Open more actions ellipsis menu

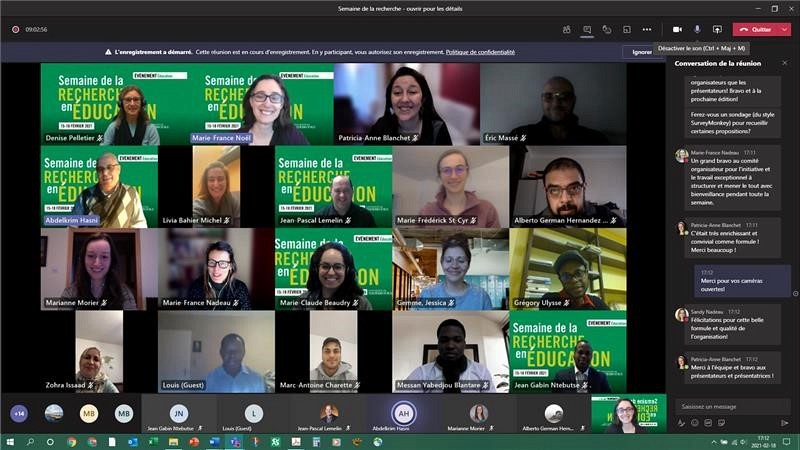(x=647, y=29)
